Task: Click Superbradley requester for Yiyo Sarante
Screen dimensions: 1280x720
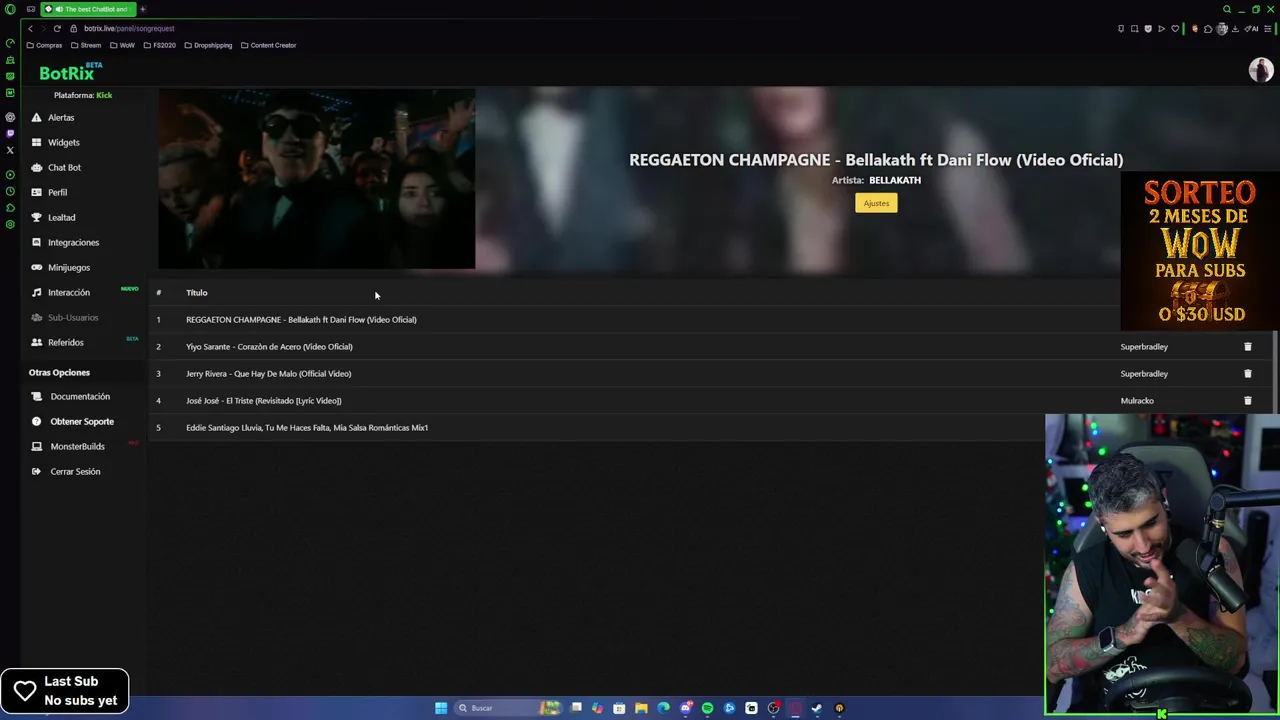Action: pos(1144,347)
